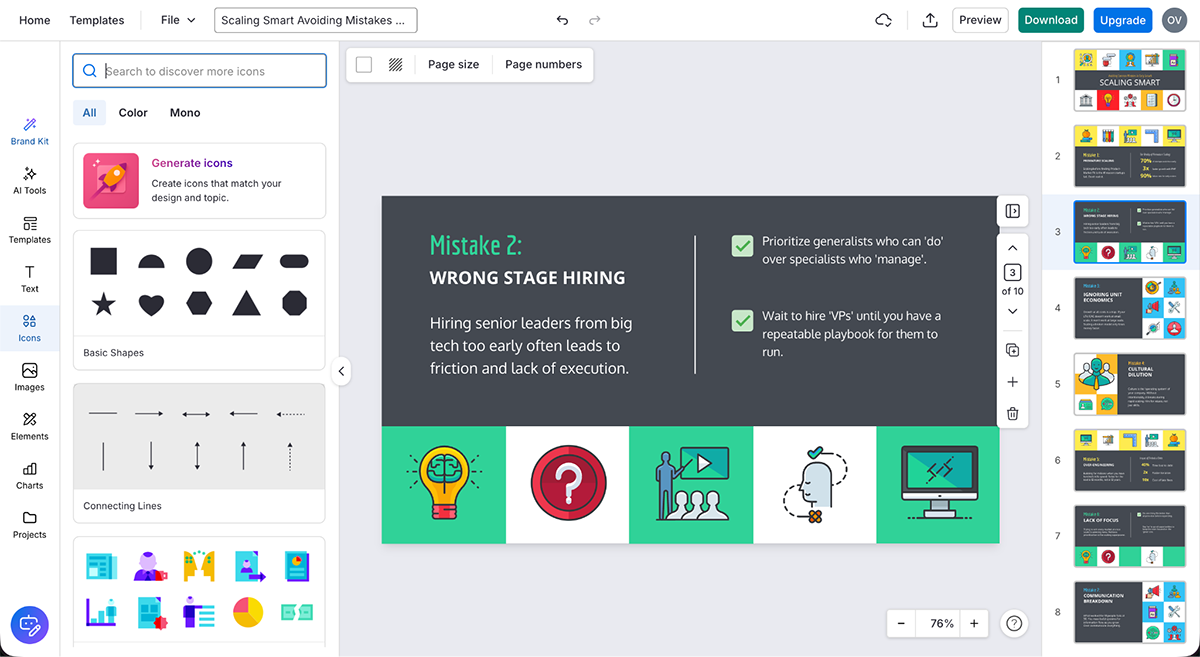
Task: Go to Home
Action: [35, 20]
